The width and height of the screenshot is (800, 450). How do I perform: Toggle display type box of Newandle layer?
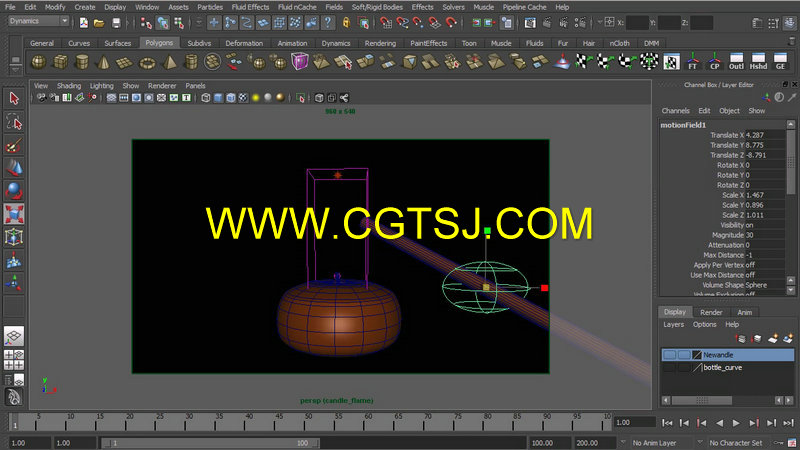(x=684, y=355)
